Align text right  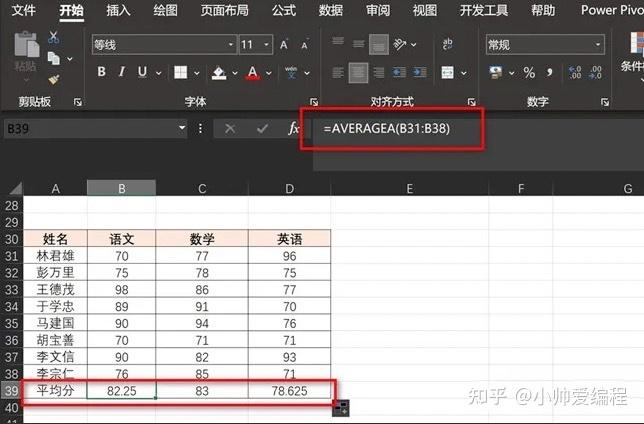click(x=379, y=73)
